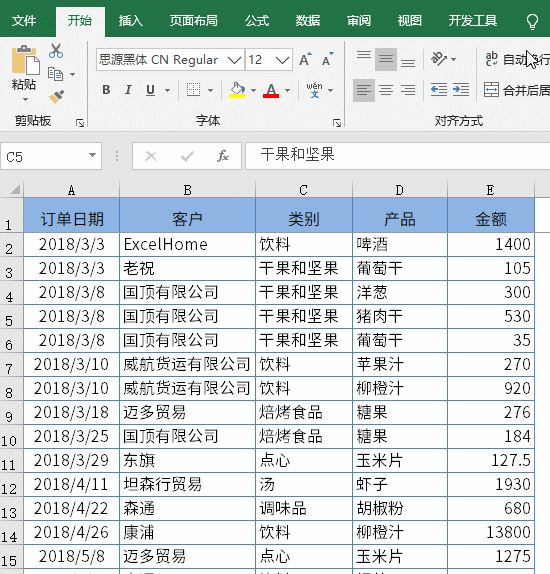Toggle Italic formatting
This screenshot has width=550, height=574.
point(128,90)
